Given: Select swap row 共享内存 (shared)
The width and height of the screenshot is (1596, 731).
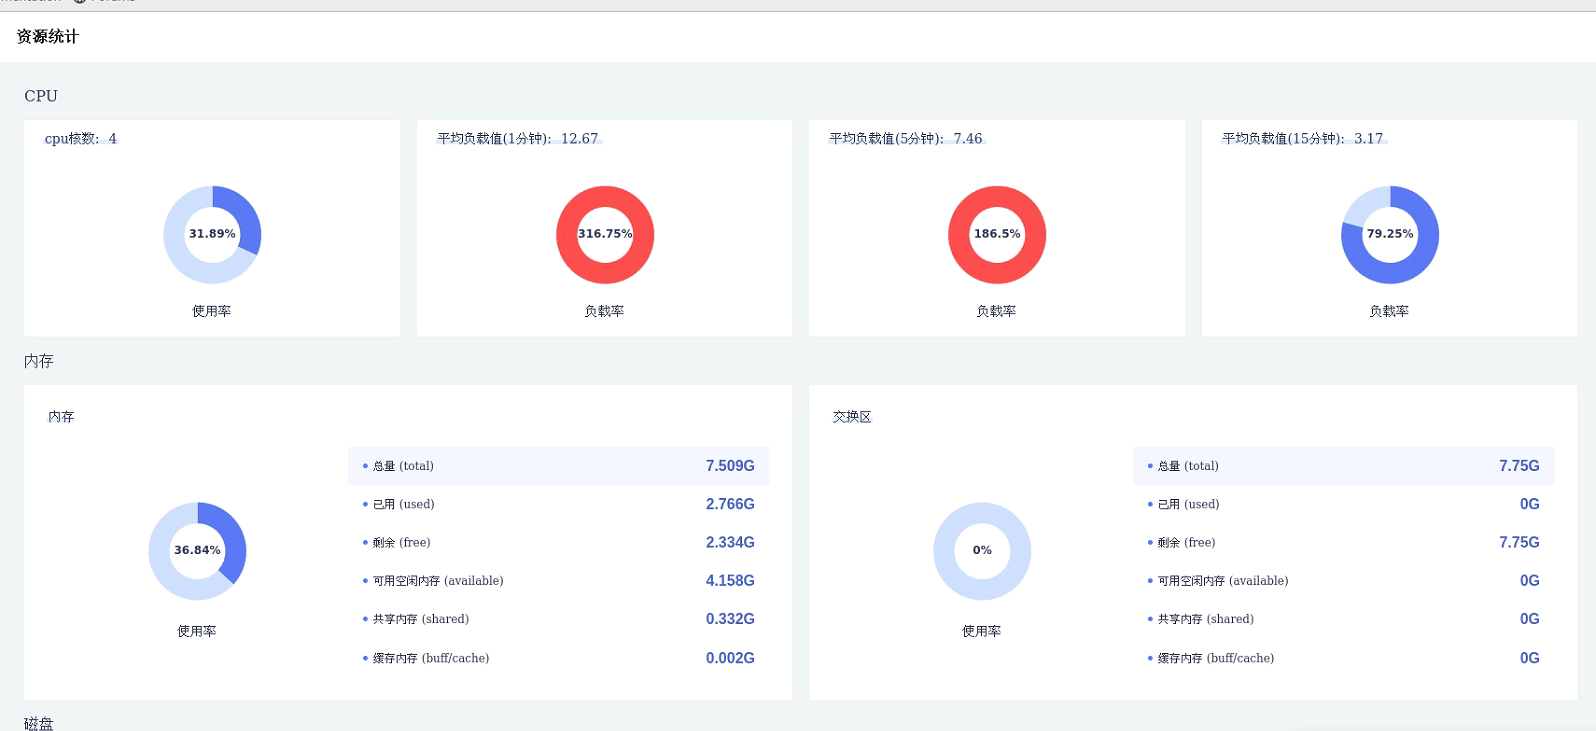Looking at the screenshot, I should coord(1344,619).
